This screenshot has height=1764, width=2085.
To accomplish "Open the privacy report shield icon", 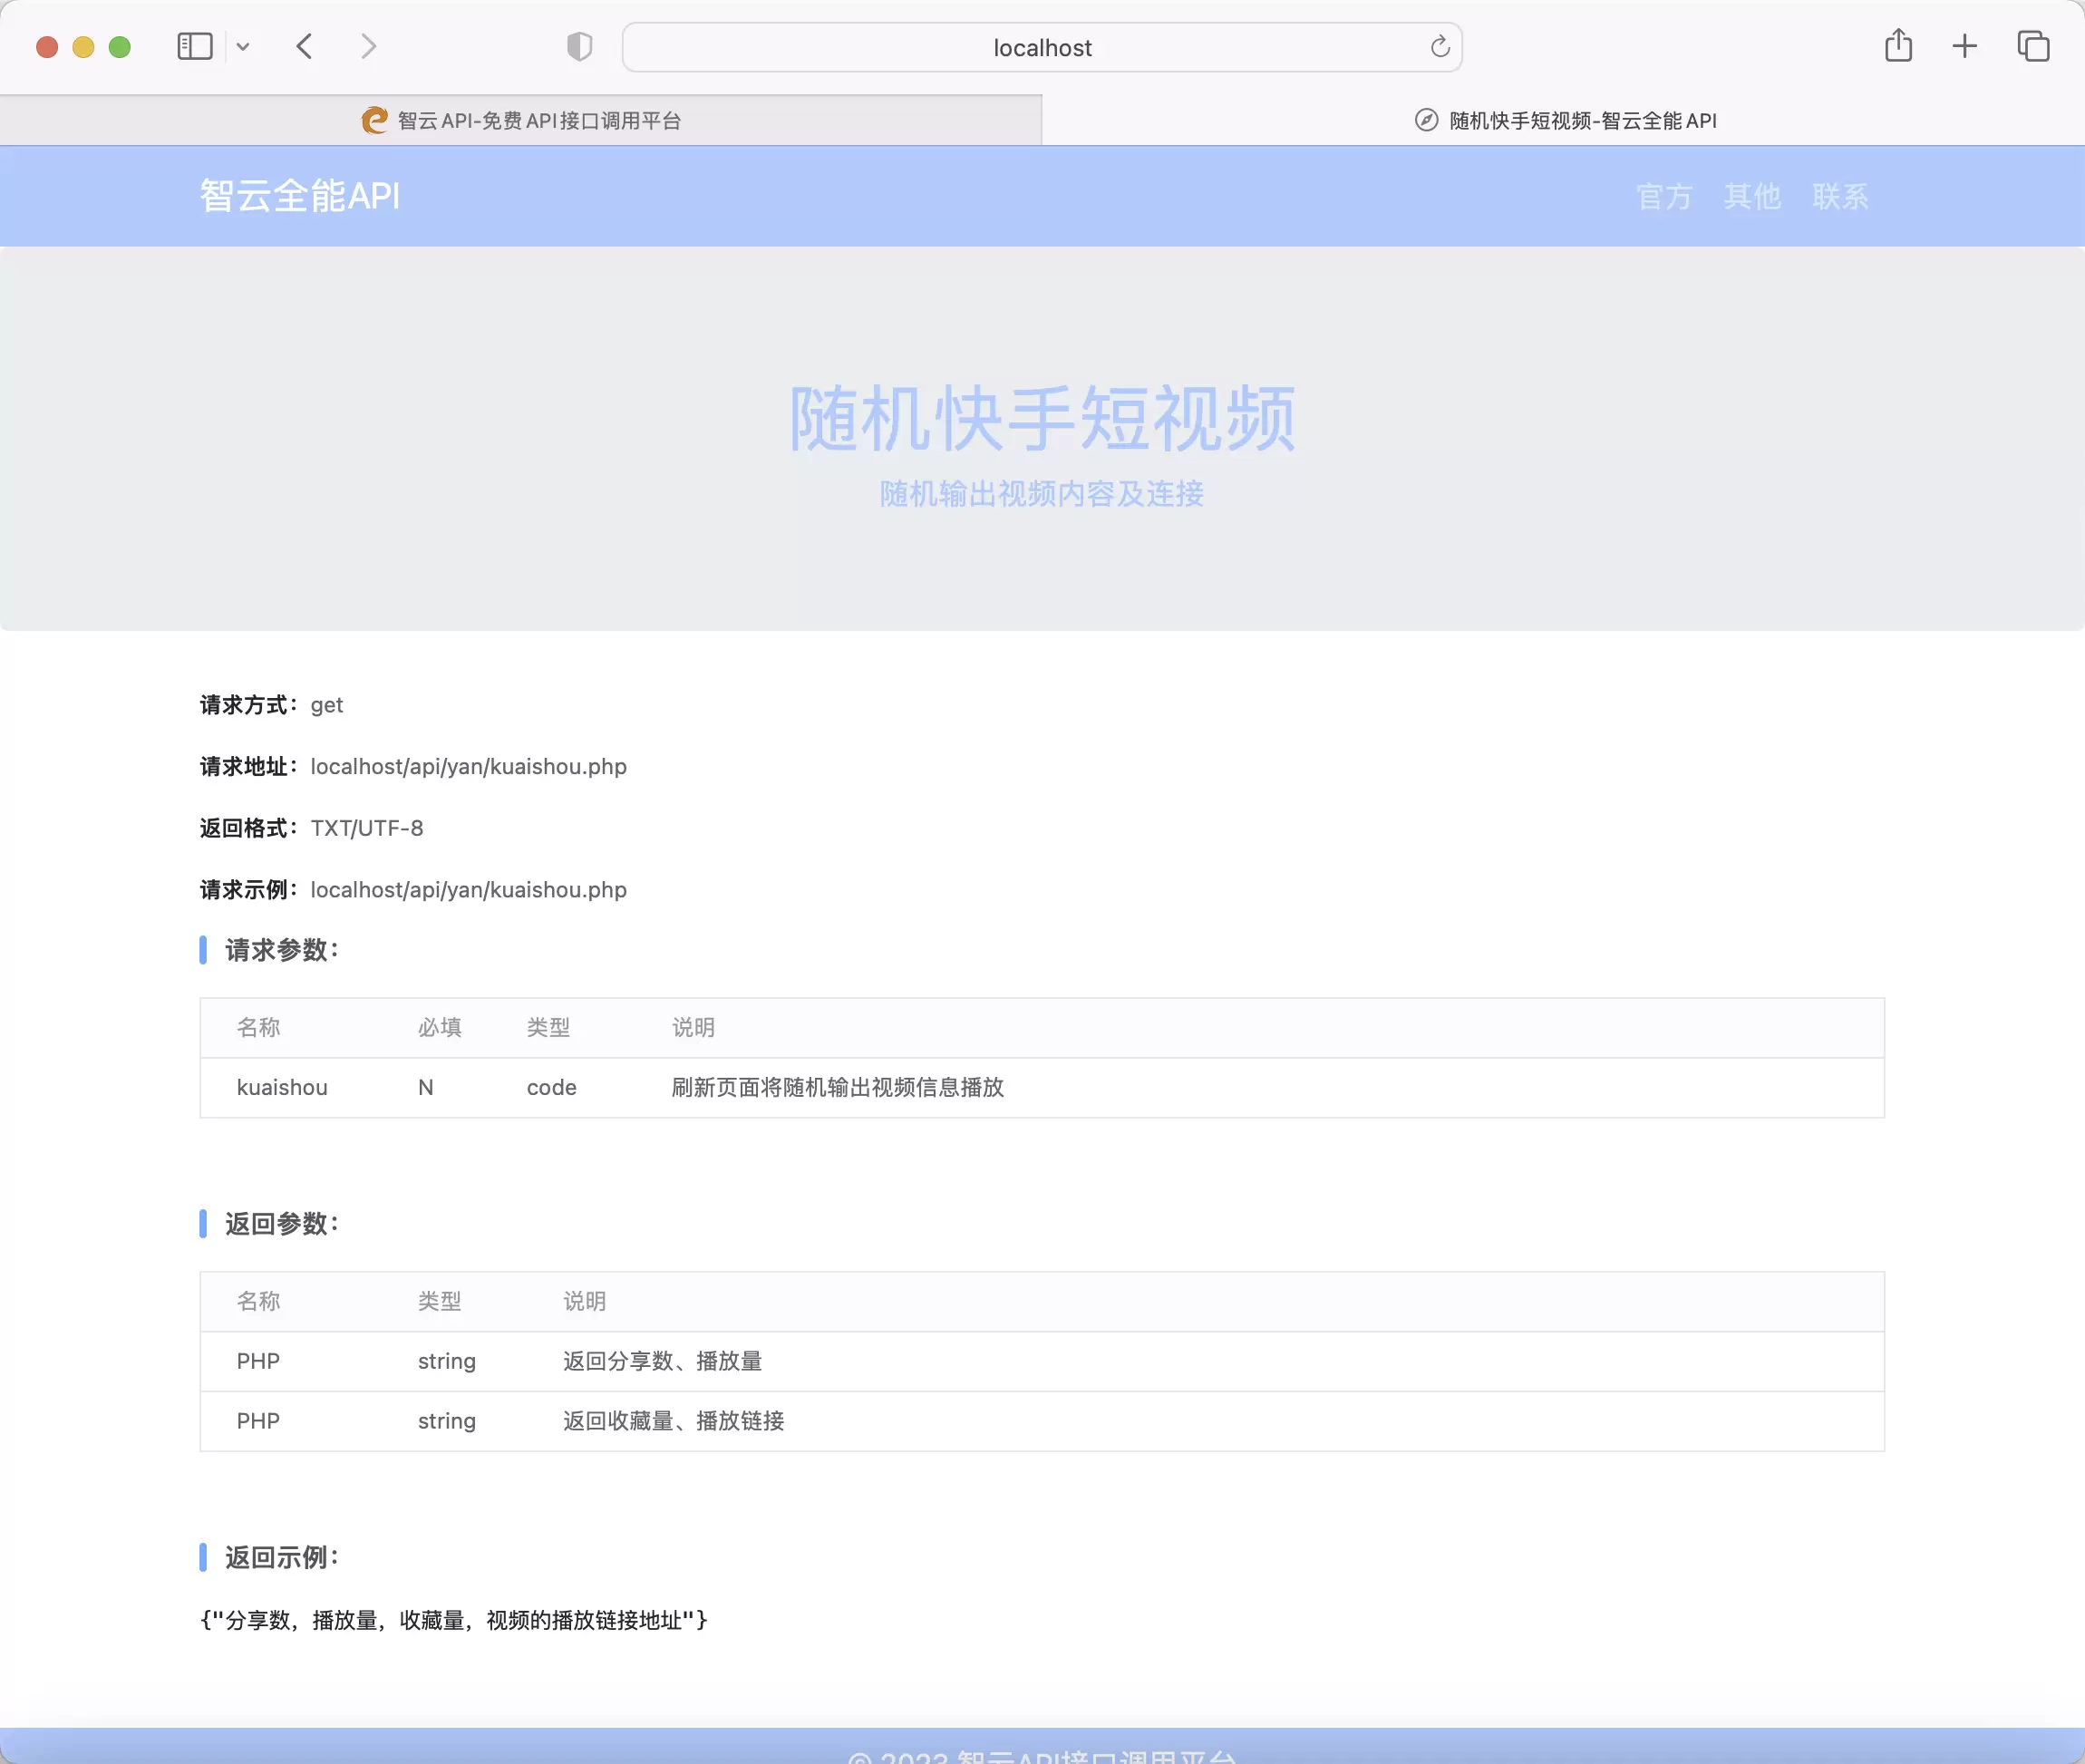I will 580,47.
